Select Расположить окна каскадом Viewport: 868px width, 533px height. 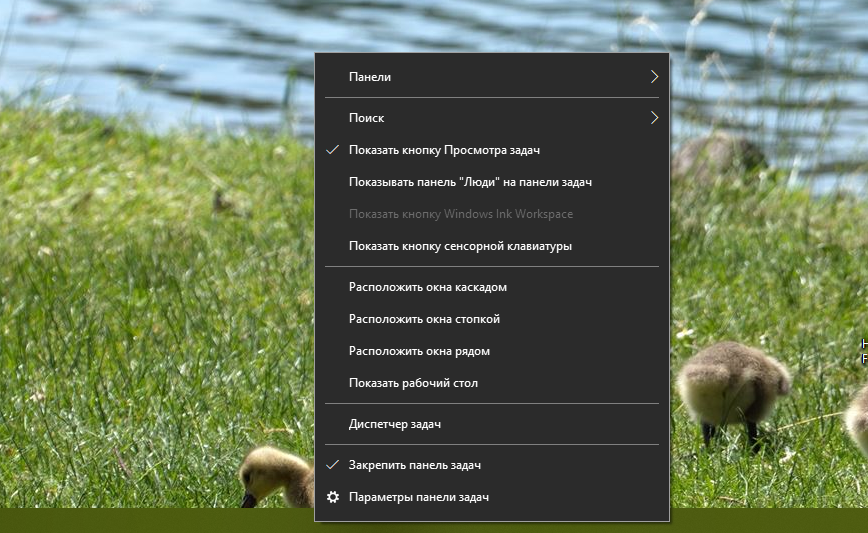point(492,287)
